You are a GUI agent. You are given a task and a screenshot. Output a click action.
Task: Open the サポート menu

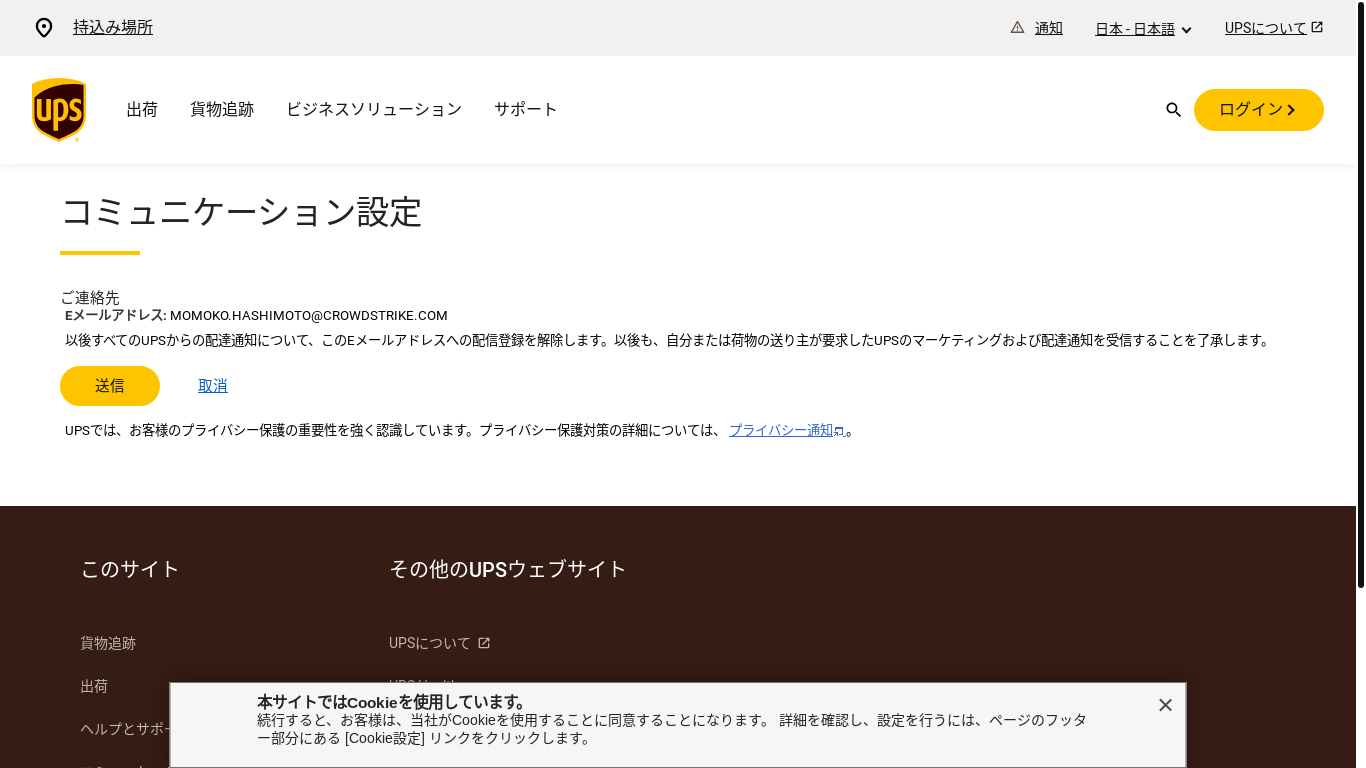526,110
